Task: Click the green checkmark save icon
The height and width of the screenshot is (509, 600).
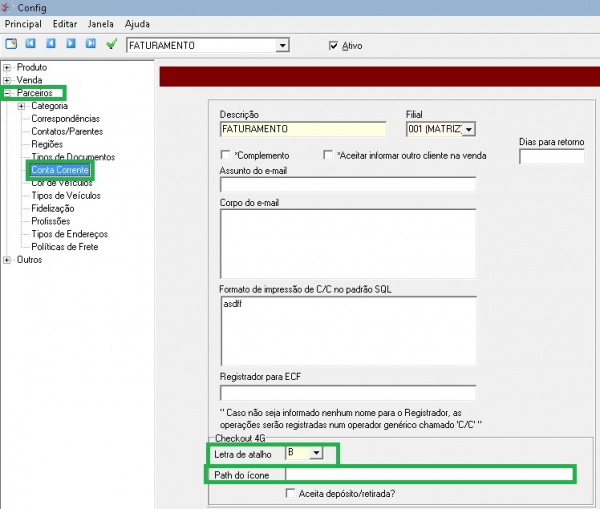Action: 112,45
